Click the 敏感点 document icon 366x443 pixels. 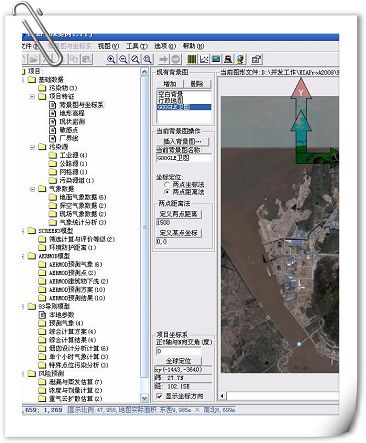tap(53, 130)
